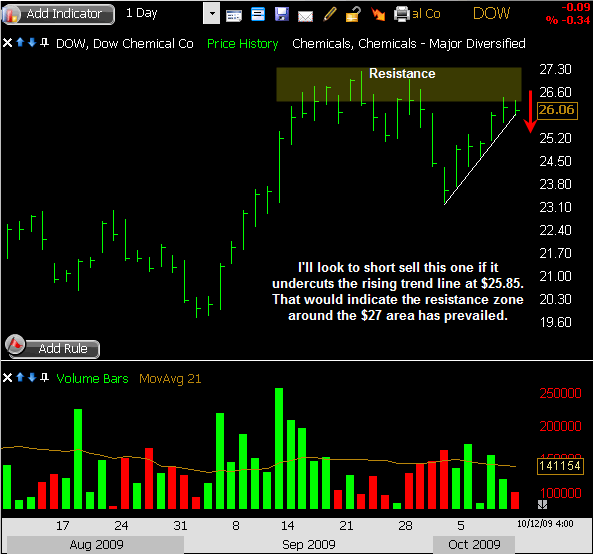
Task: Click the 141154 volume value tag
Action: 560,466
